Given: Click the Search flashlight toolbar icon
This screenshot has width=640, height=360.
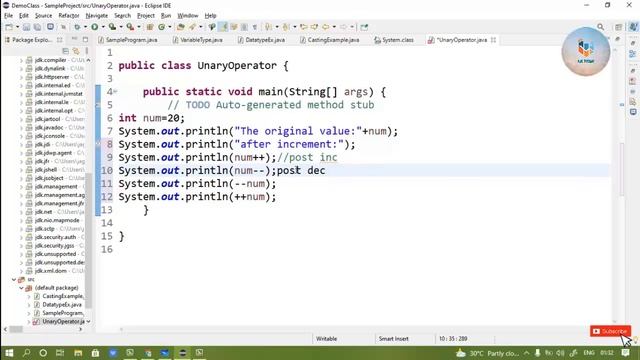Looking at the screenshot, I should [x=192, y=27].
